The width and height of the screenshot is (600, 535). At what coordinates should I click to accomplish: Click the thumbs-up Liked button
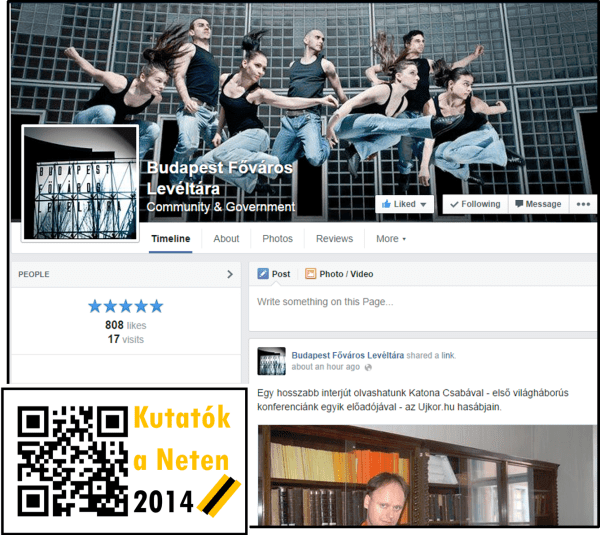click(404, 204)
